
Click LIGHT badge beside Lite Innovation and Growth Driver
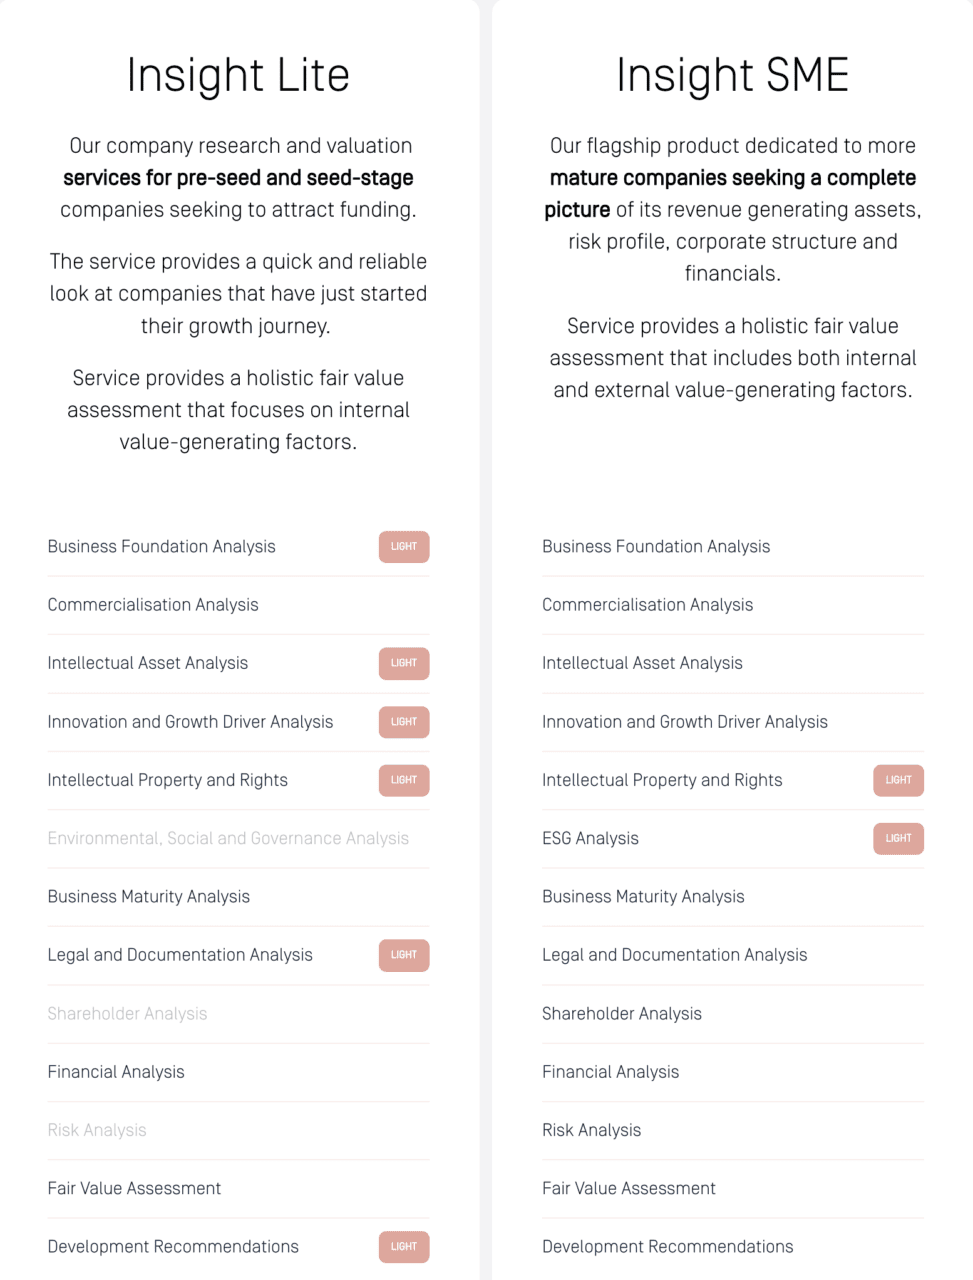[404, 722]
